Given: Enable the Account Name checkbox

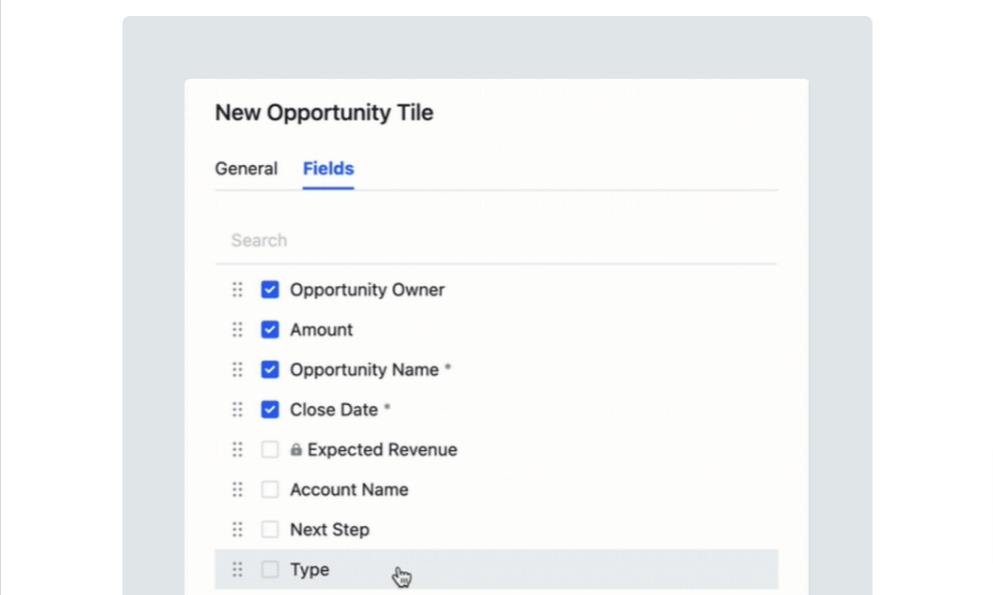Looking at the screenshot, I should [x=270, y=489].
